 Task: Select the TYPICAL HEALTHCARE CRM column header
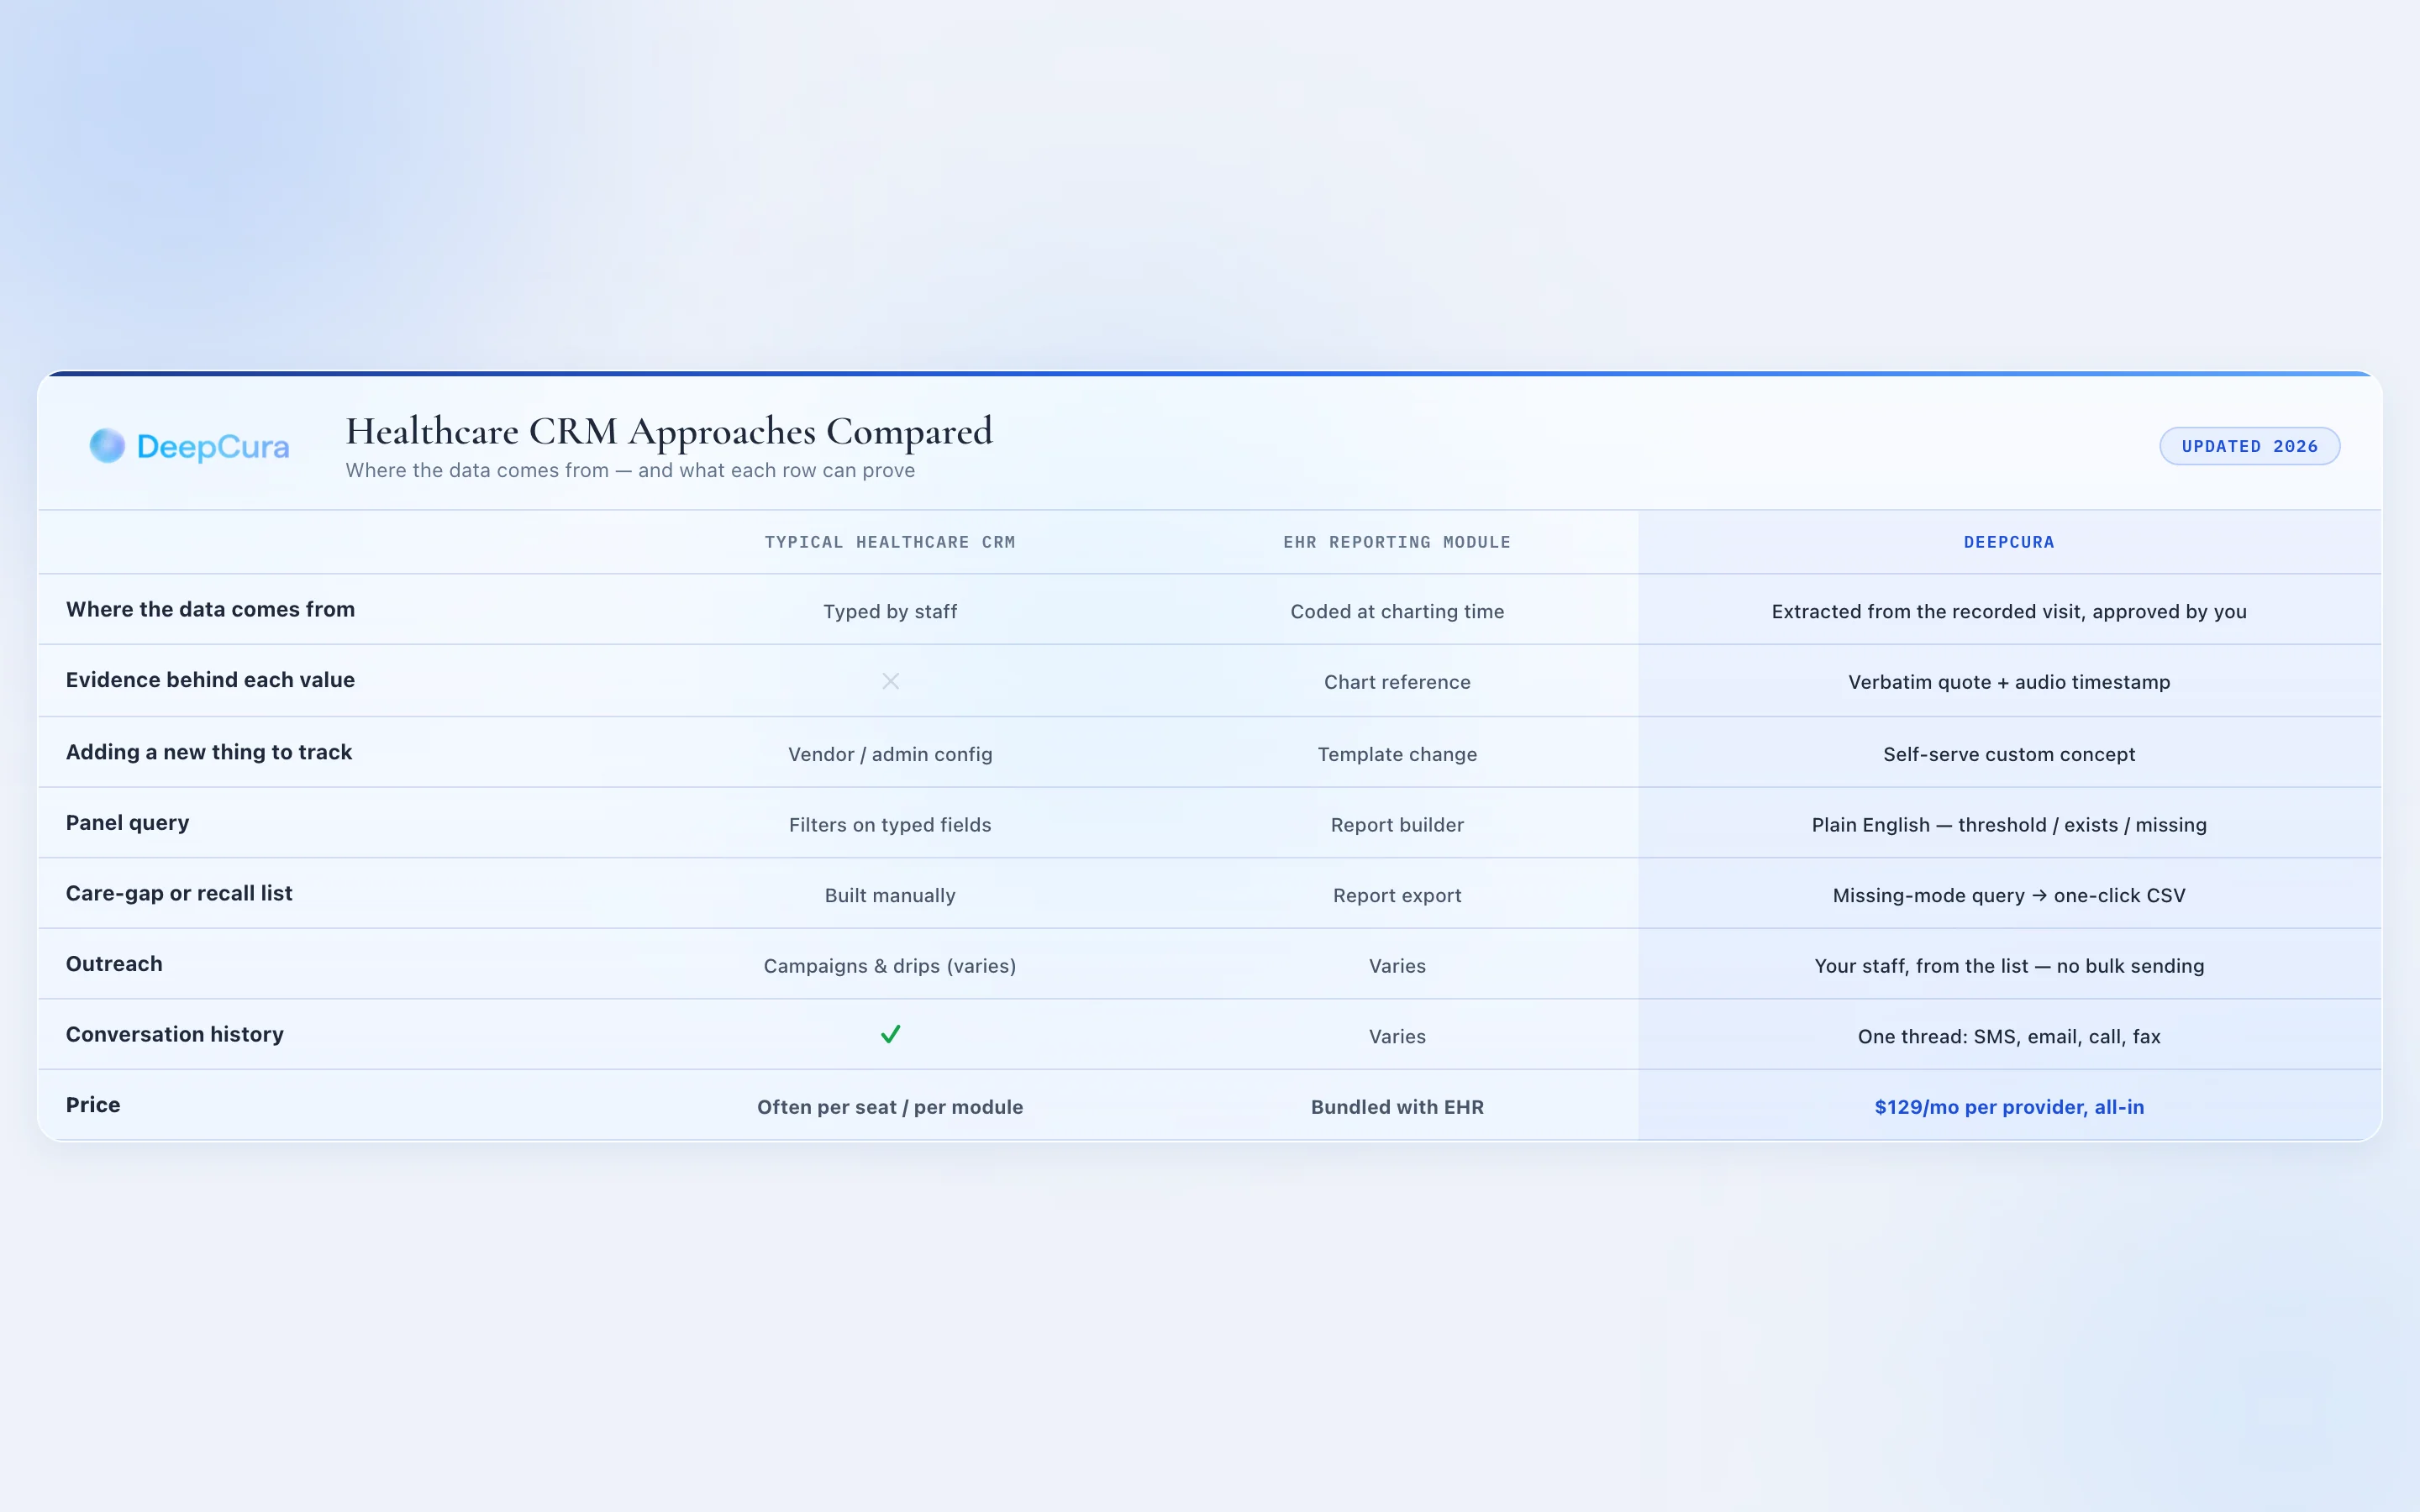[890, 542]
